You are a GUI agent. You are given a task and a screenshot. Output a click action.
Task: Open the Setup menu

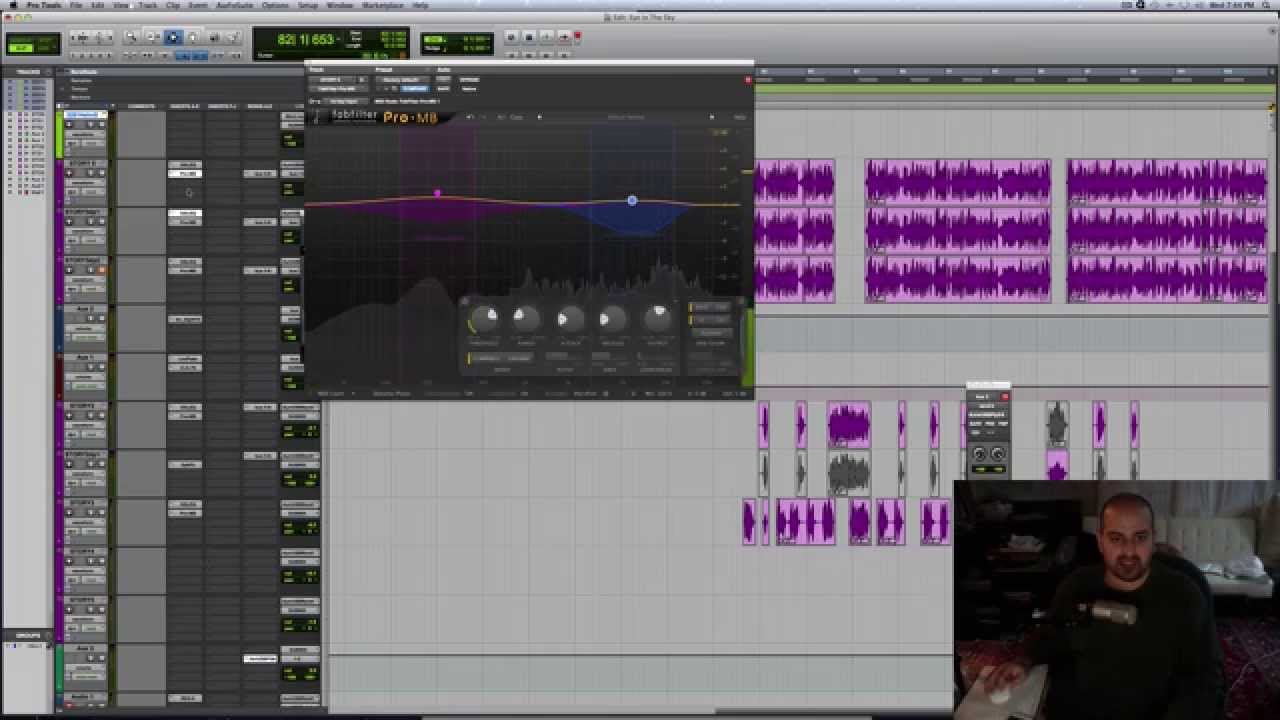(x=308, y=5)
